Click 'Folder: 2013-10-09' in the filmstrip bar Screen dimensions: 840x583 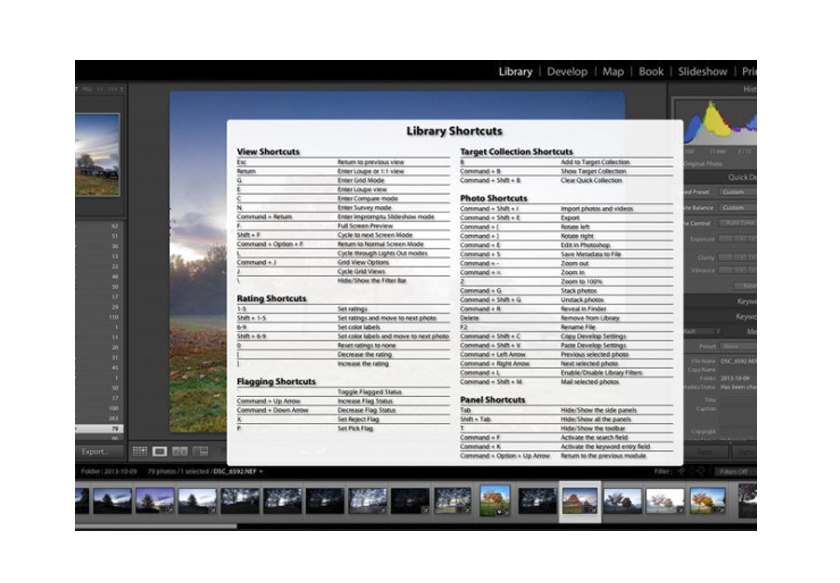(109, 472)
